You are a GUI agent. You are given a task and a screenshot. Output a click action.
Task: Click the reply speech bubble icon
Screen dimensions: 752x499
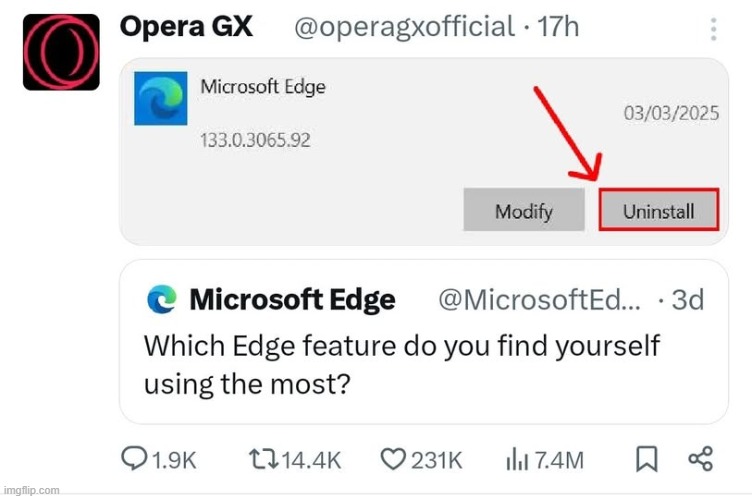pyautogui.click(x=134, y=458)
